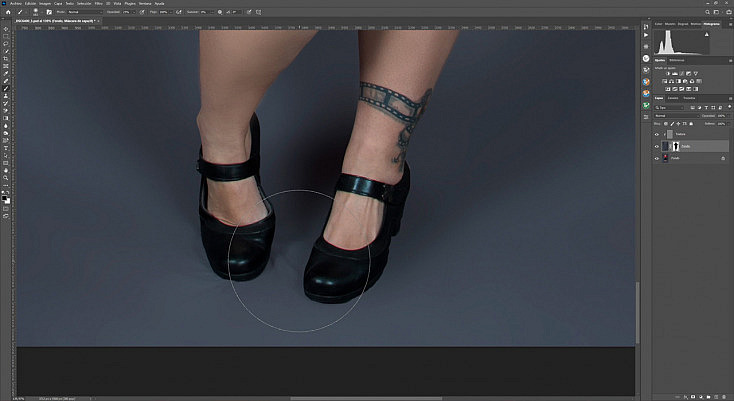The image size is (734, 401).
Task: Select the Crop tool
Action: 7,59
